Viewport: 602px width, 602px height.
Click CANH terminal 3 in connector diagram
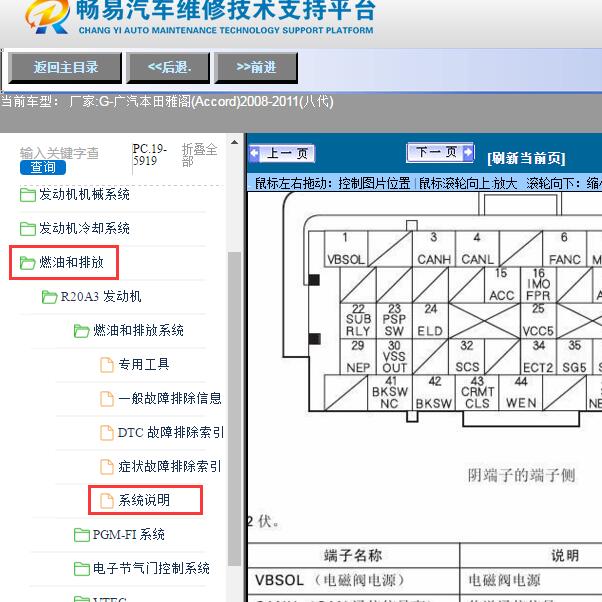[434, 249]
